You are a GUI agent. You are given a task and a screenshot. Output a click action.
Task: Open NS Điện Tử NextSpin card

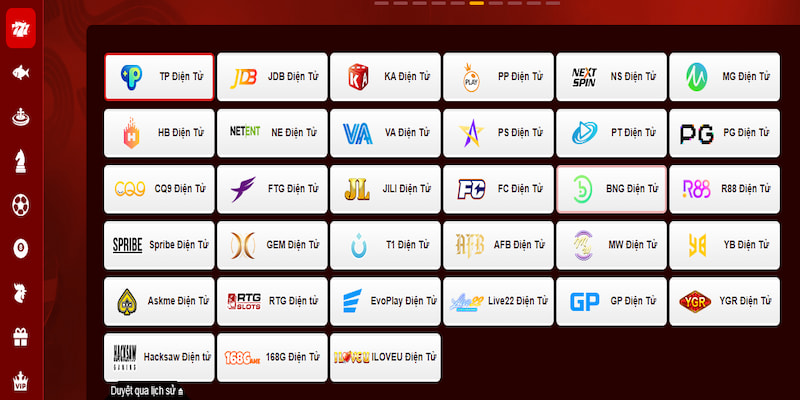click(x=612, y=77)
